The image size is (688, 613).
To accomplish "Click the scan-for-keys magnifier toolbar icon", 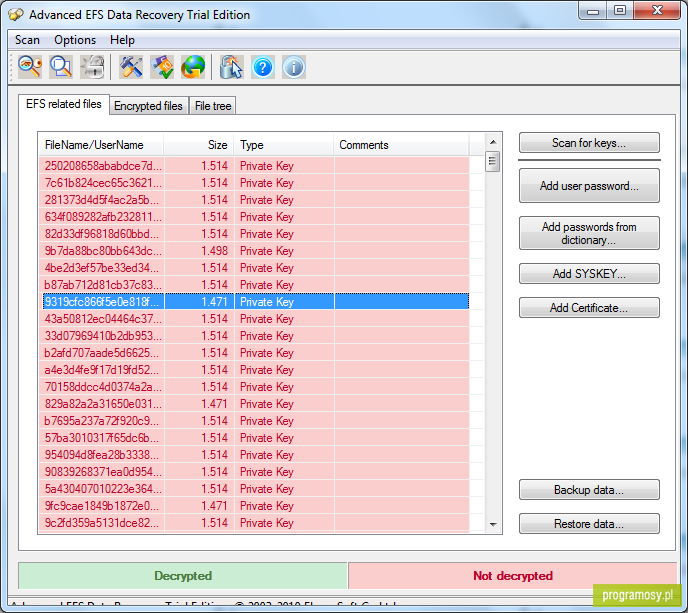I will (x=30, y=67).
